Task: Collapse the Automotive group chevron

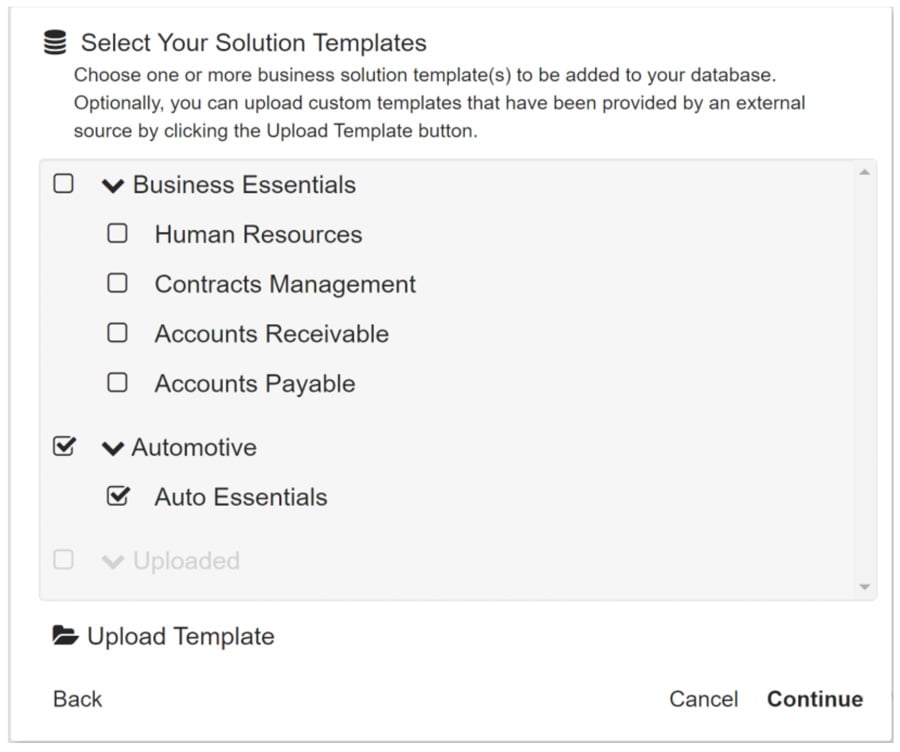Action: coord(112,448)
